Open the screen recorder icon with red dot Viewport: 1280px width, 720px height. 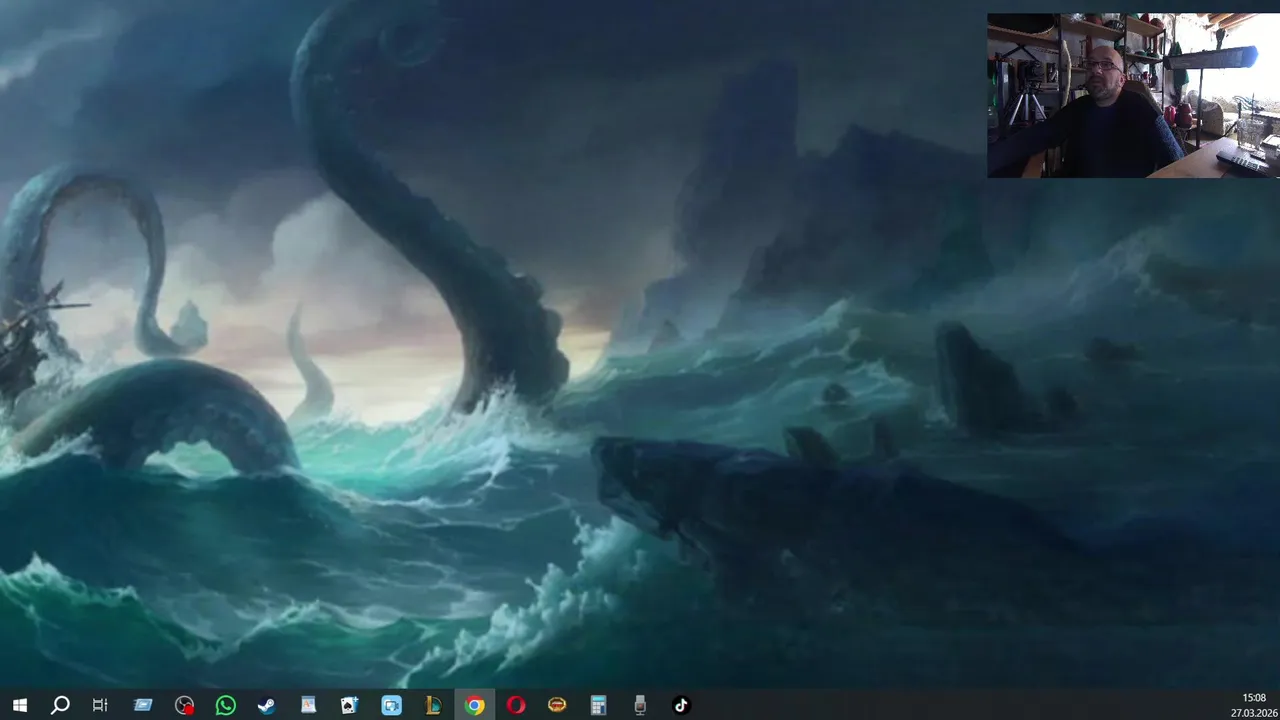click(x=184, y=705)
